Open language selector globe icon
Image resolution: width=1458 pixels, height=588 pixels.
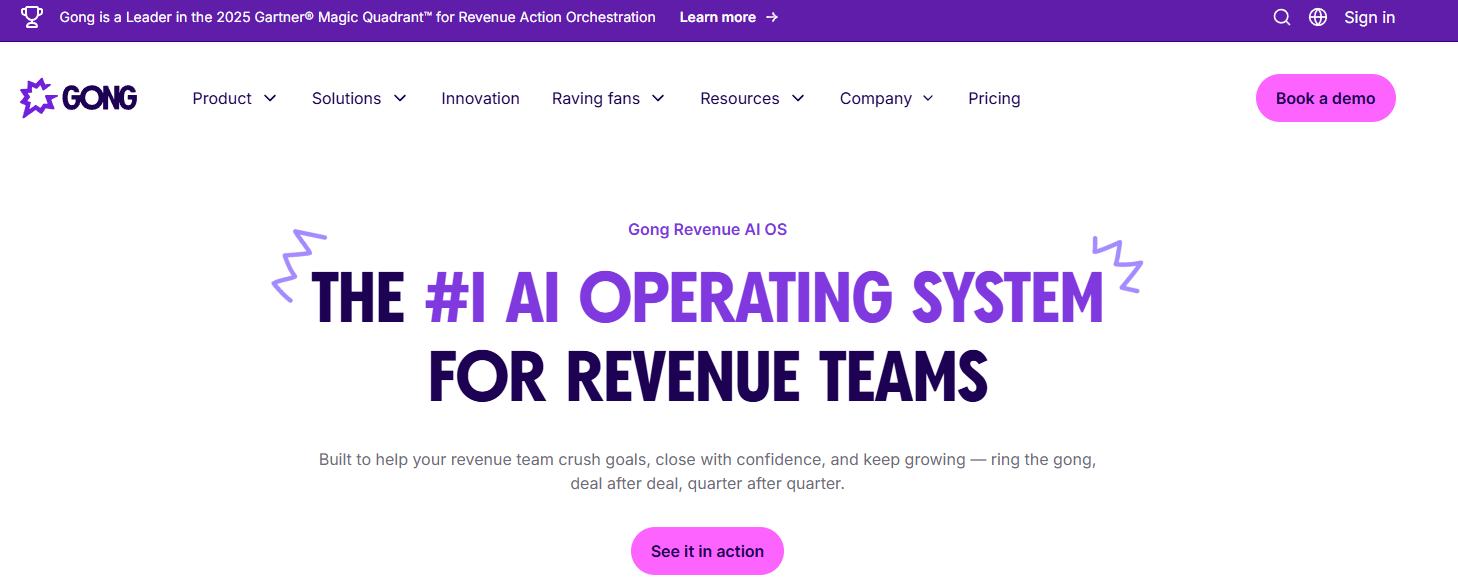1318,17
